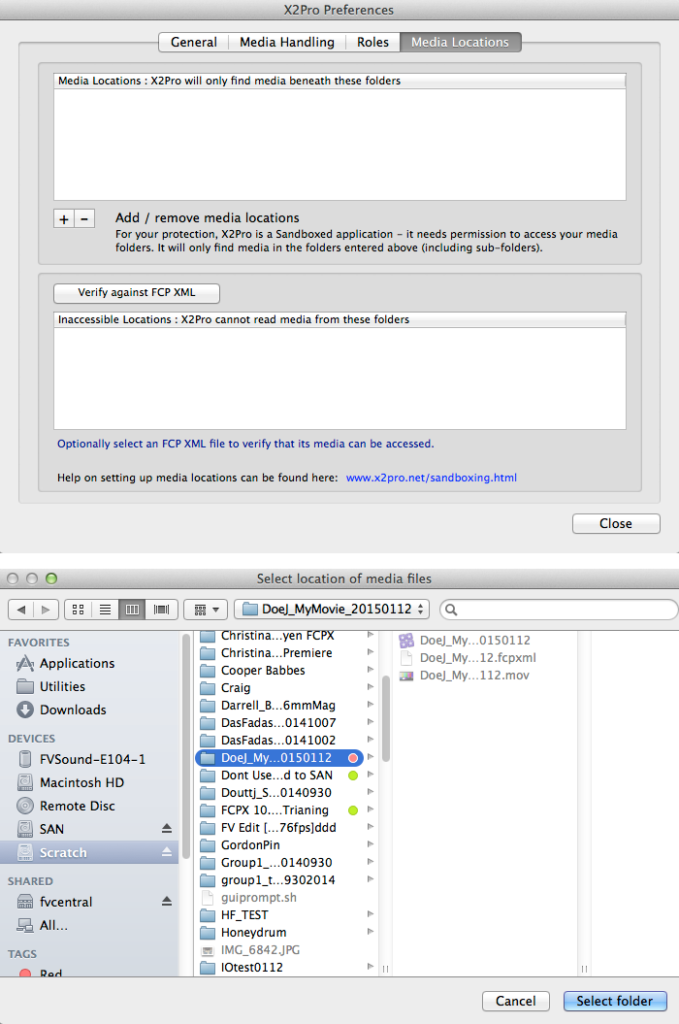
Task: Select Utilities in the sidebar
Action: click(62, 687)
